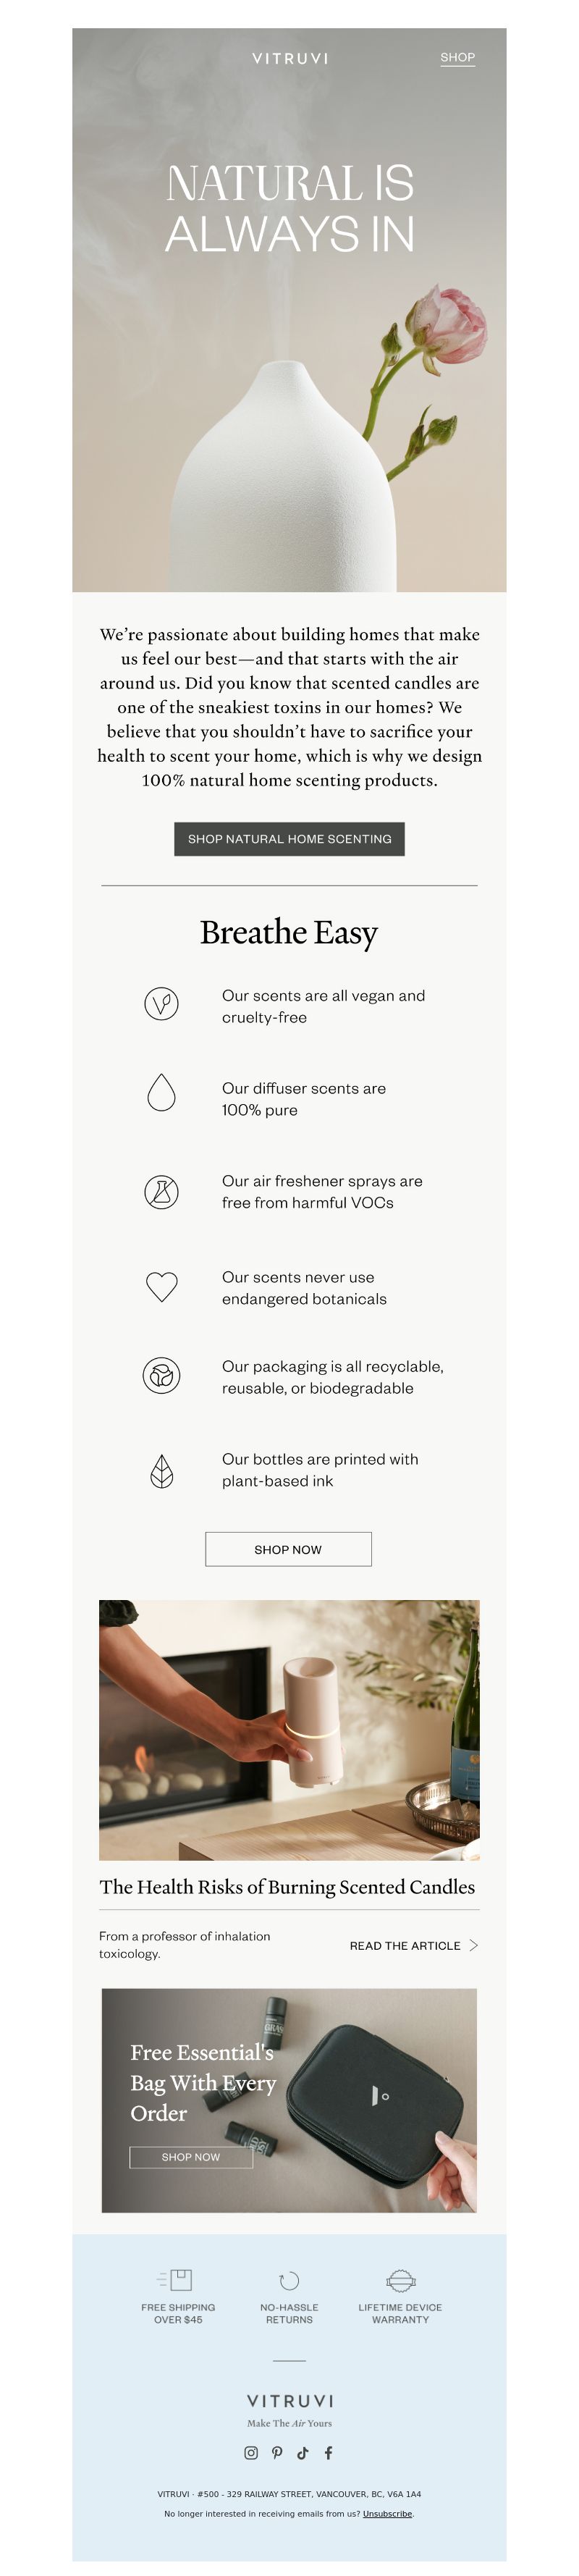Viewport: 579px width, 2576px height.
Task: Click SHOP NOW on Essentials Bag banner
Action: click(191, 2156)
